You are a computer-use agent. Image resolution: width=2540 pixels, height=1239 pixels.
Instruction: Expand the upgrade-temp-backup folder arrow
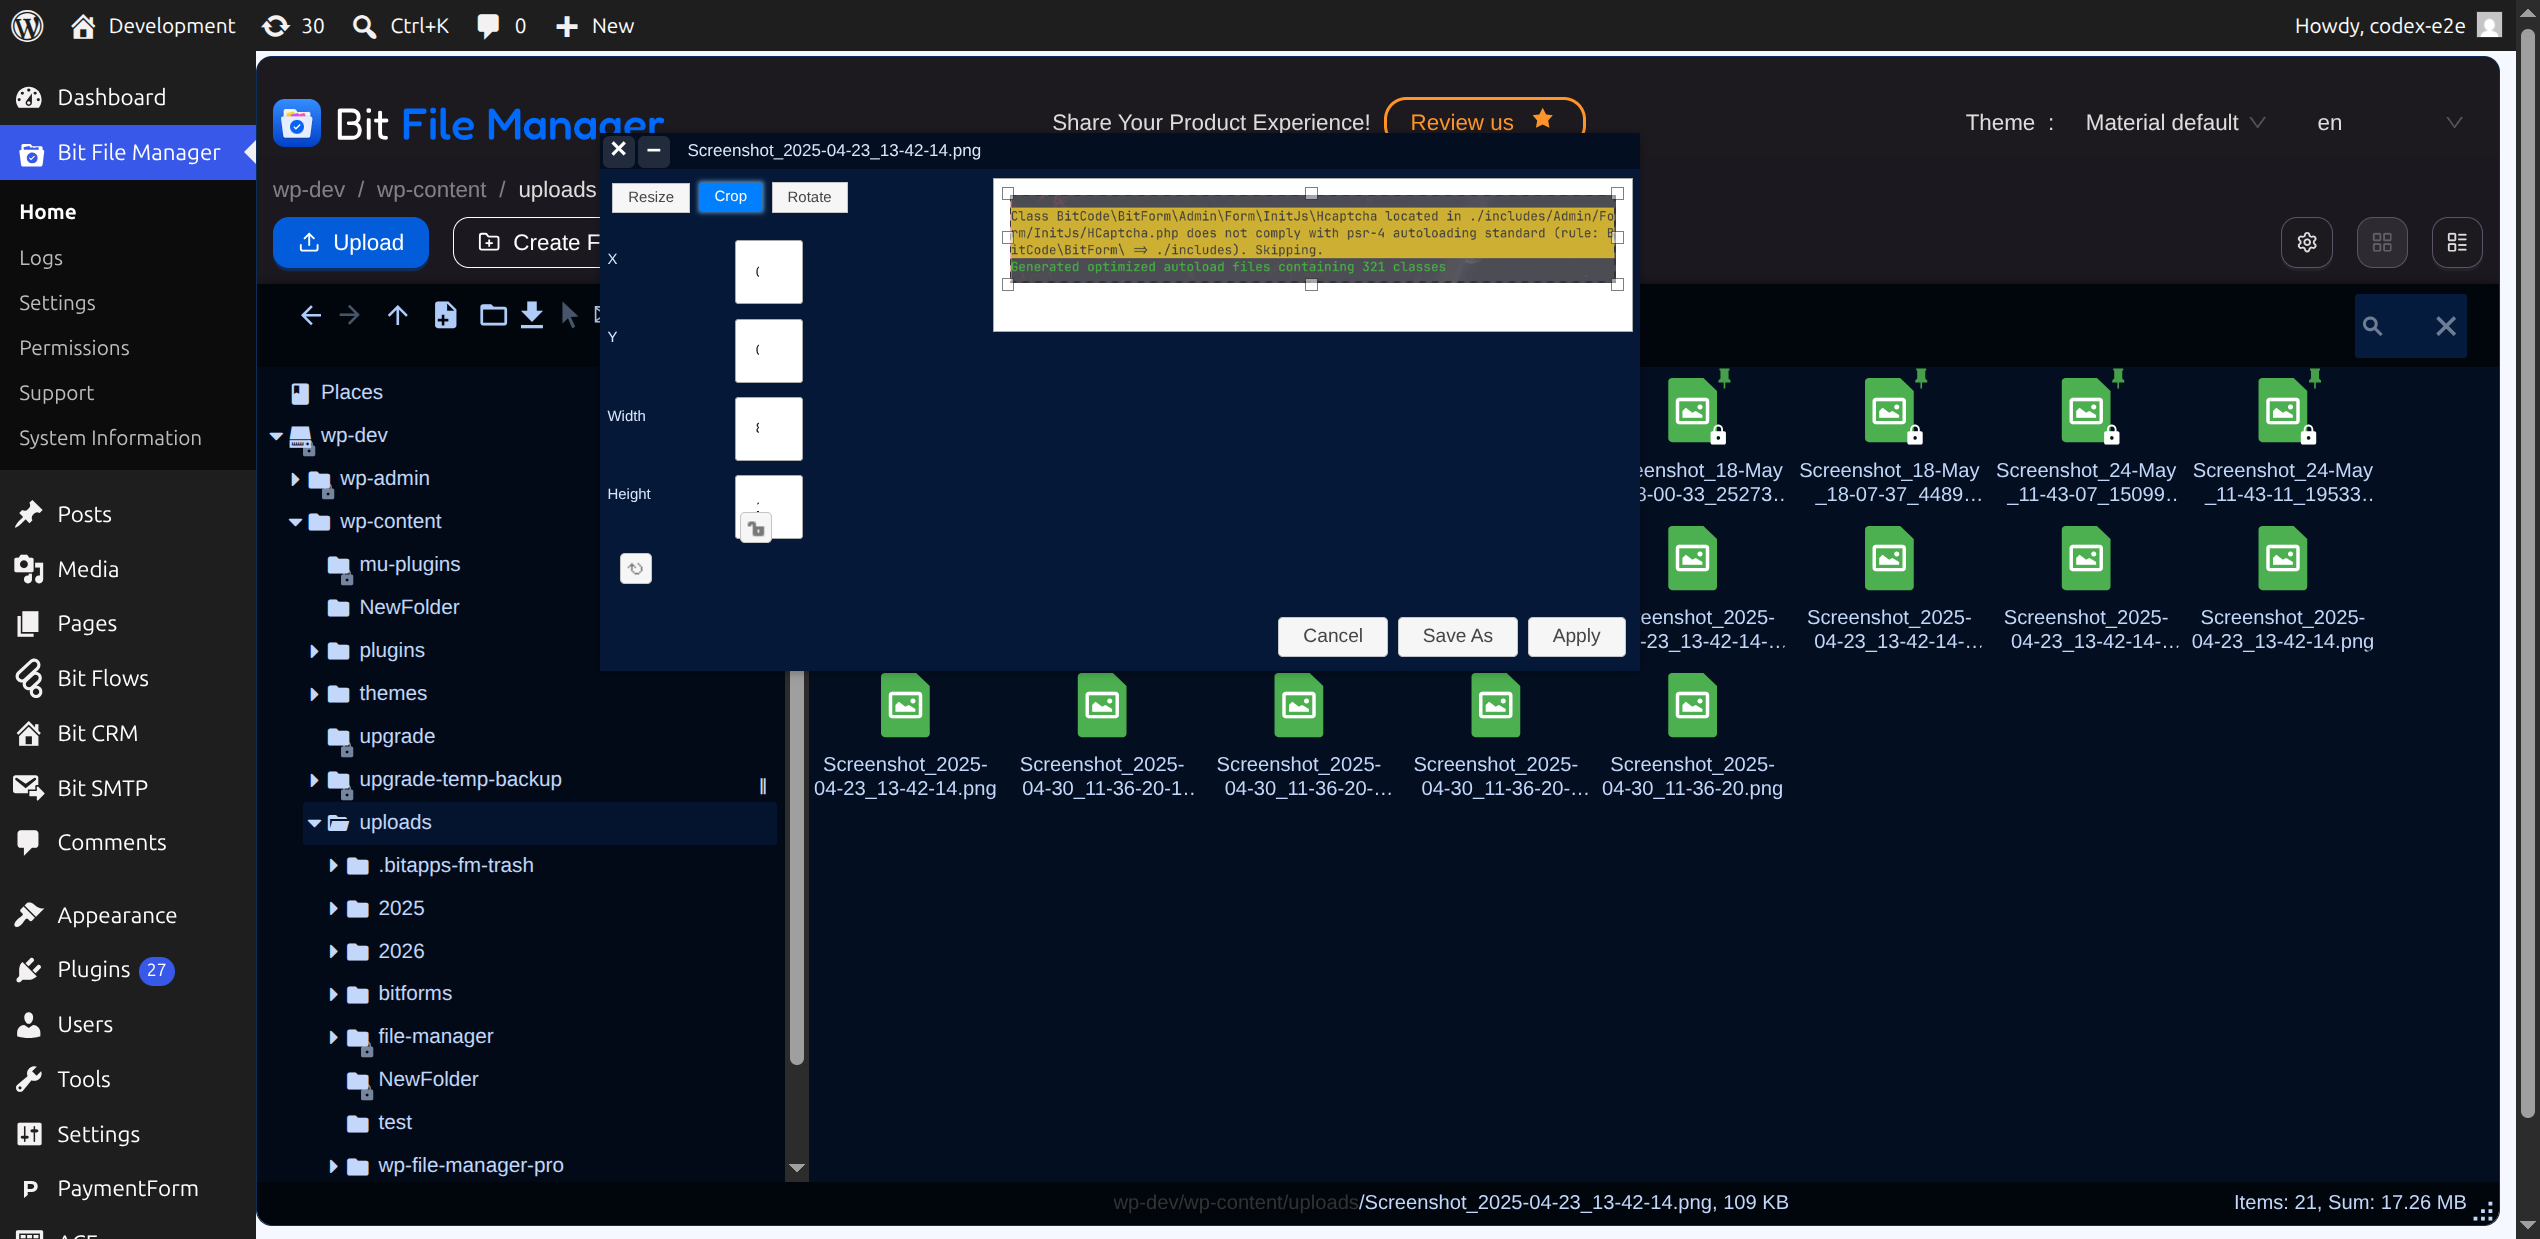(x=314, y=780)
